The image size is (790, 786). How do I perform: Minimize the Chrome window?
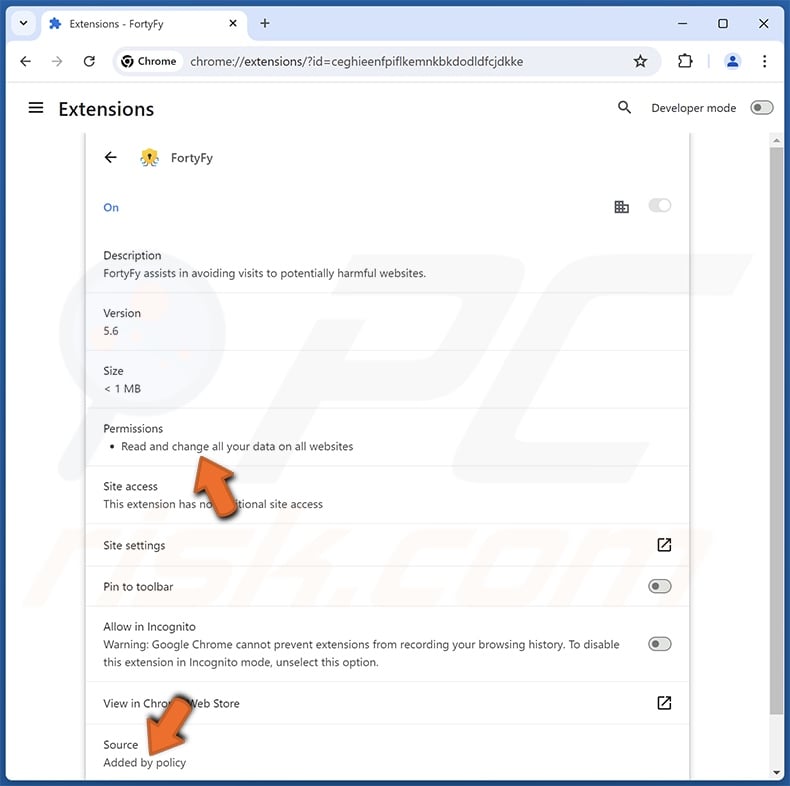pos(682,24)
